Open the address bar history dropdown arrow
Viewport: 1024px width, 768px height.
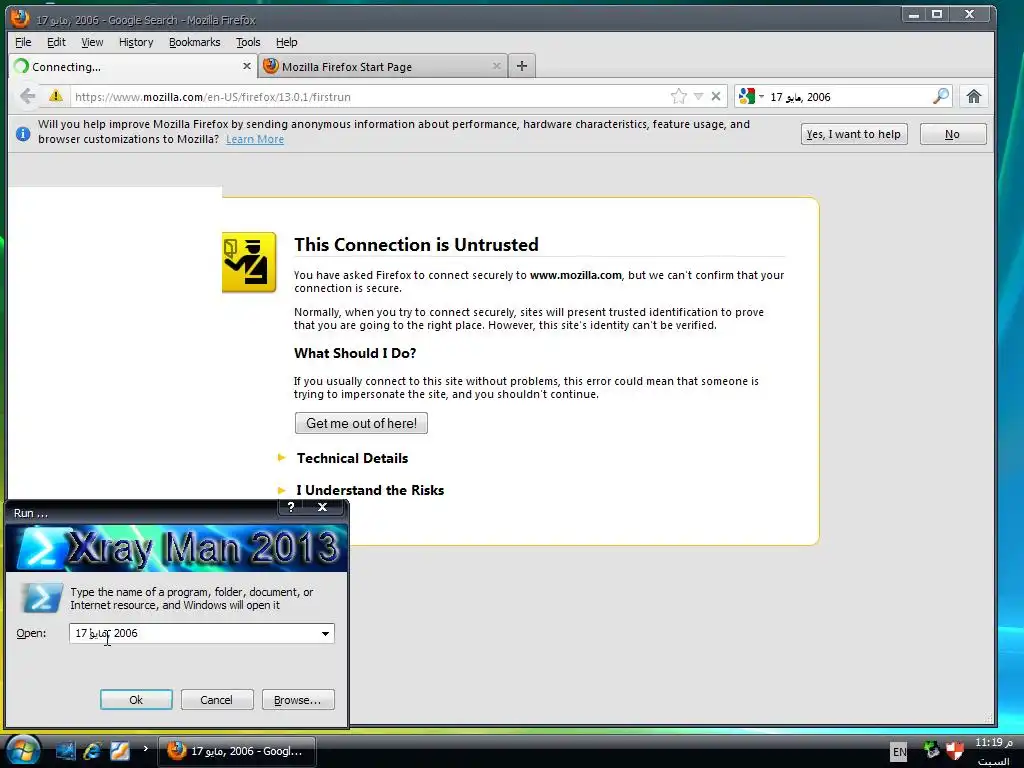[698, 97]
